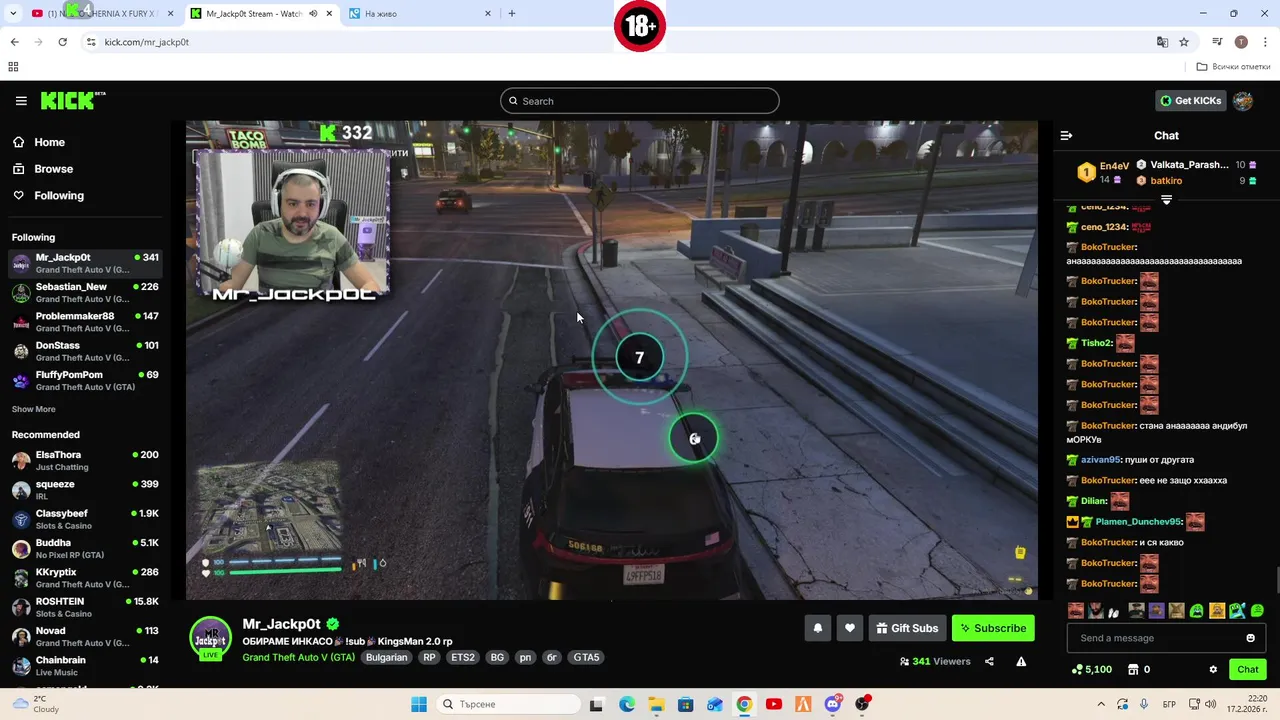1280x720 pixels.
Task: Open recommended channel ElsaThora
Action: [x=85, y=460]
